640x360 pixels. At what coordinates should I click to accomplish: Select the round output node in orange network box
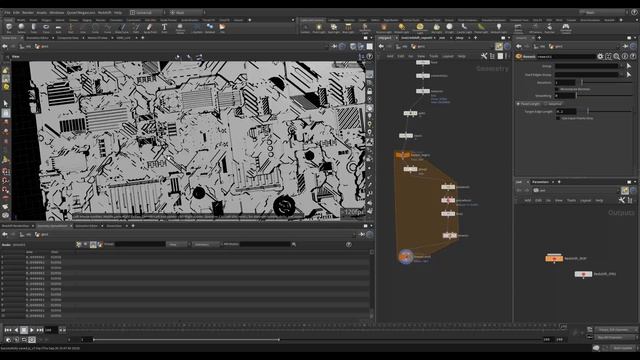pos(406,257)
